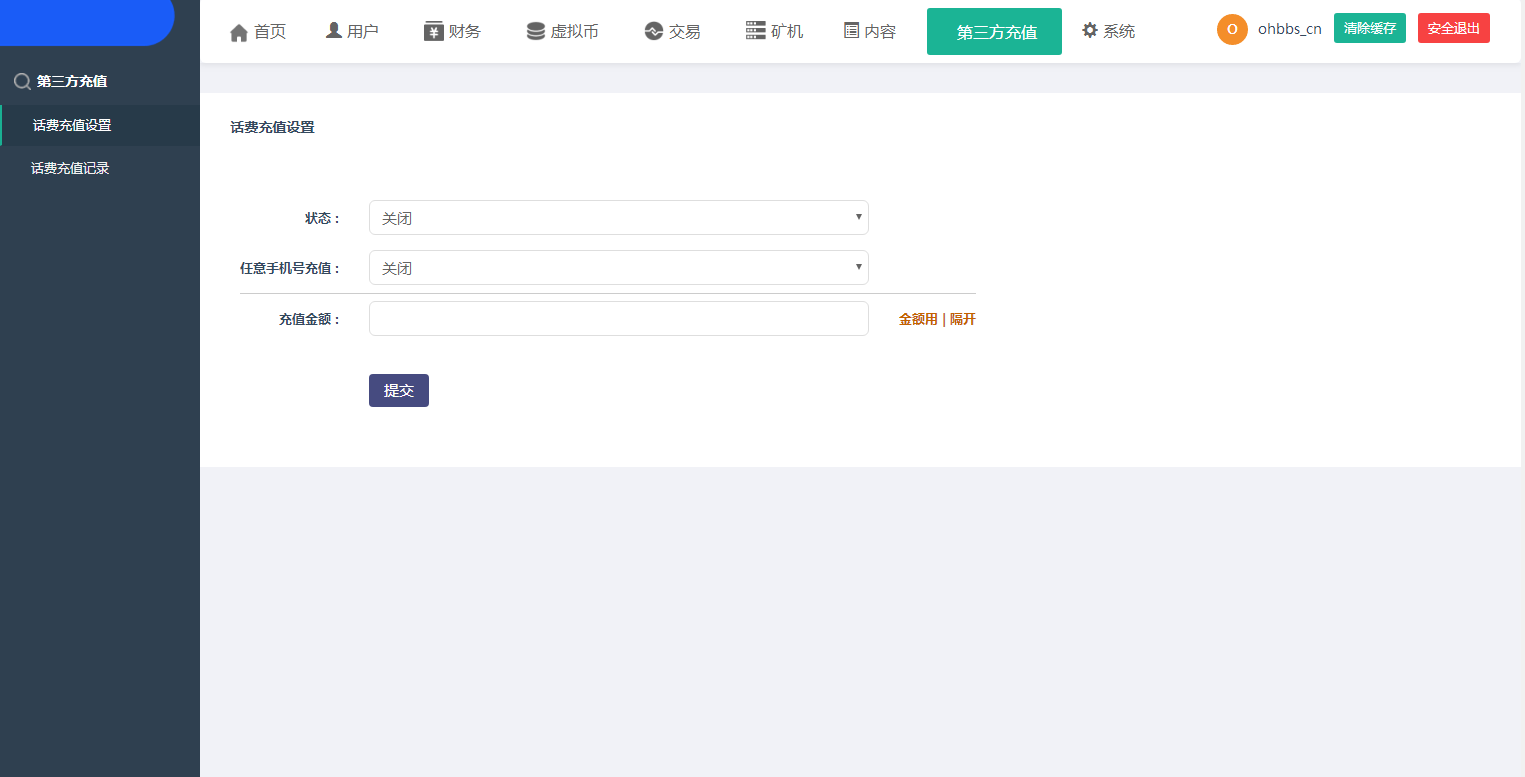Click the green 清除缓存 button
1525x777 pixels.
click(x=1369, y=28)
